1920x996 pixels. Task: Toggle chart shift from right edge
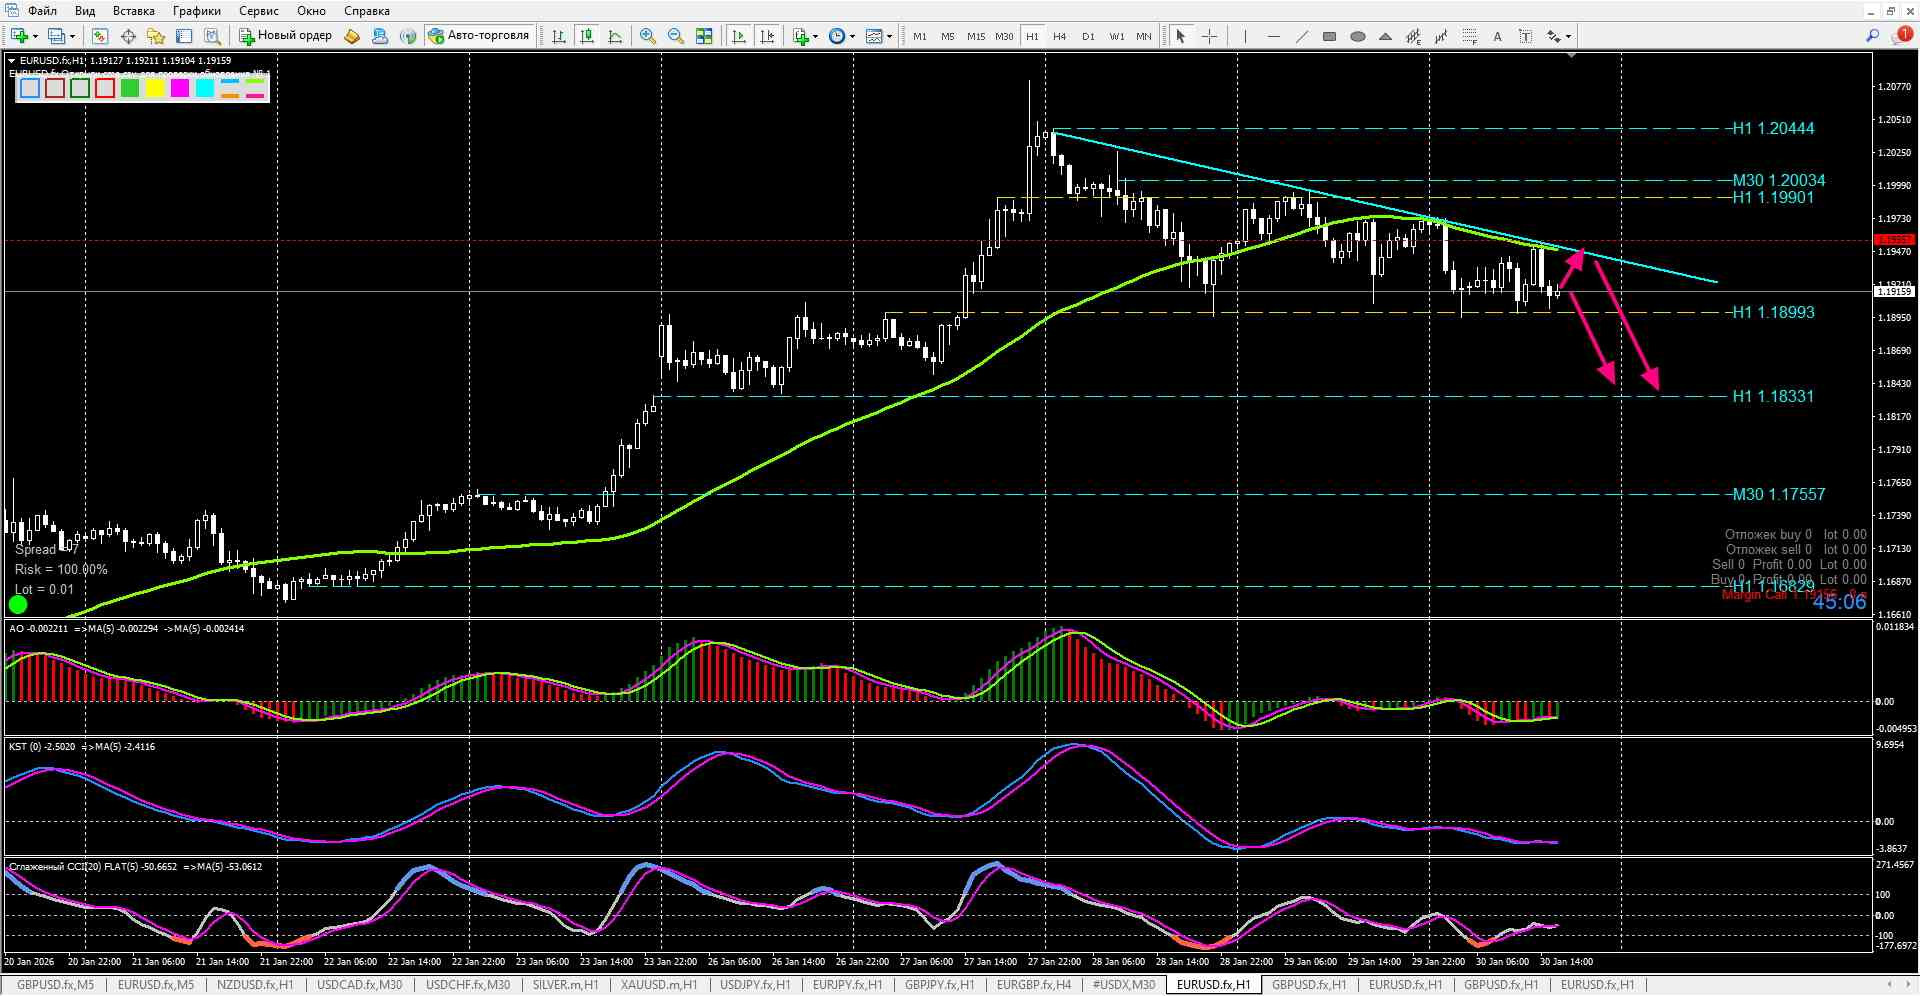click(767, 36)
